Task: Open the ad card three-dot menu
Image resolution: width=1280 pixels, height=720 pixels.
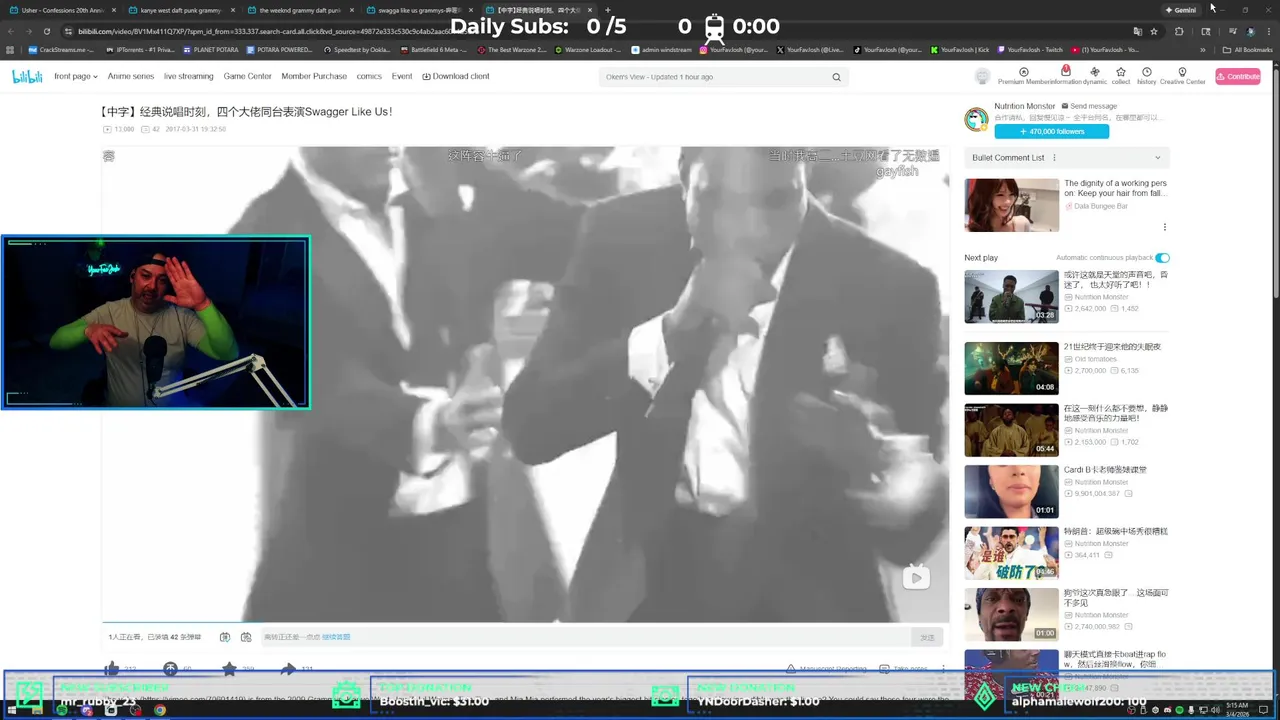Action: point(1165,227)
